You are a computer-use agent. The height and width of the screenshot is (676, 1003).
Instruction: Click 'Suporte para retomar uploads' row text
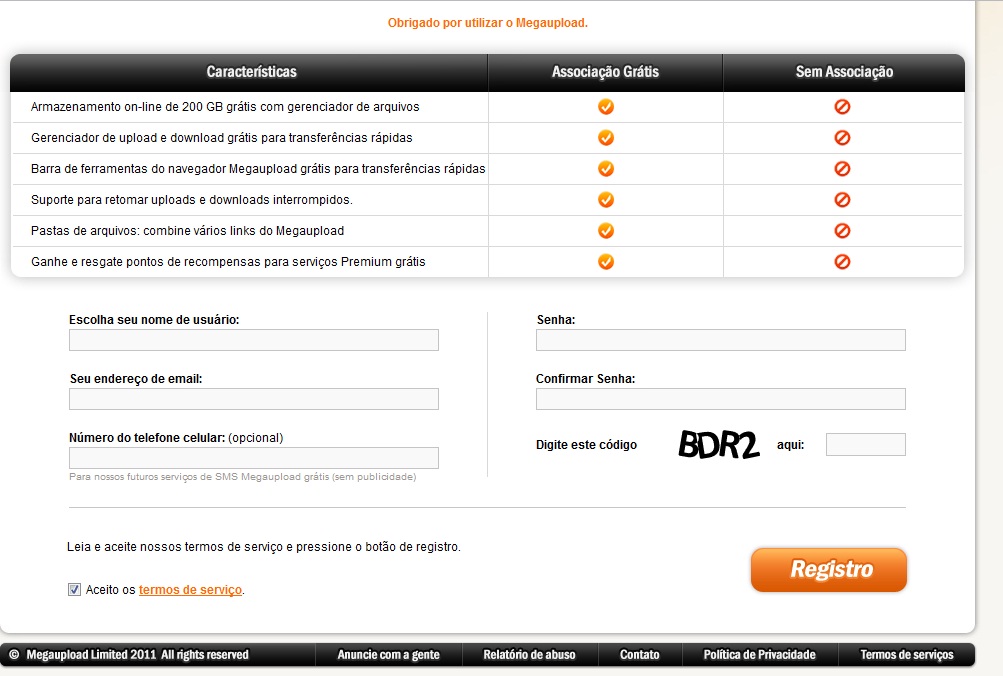coord(192,200)
